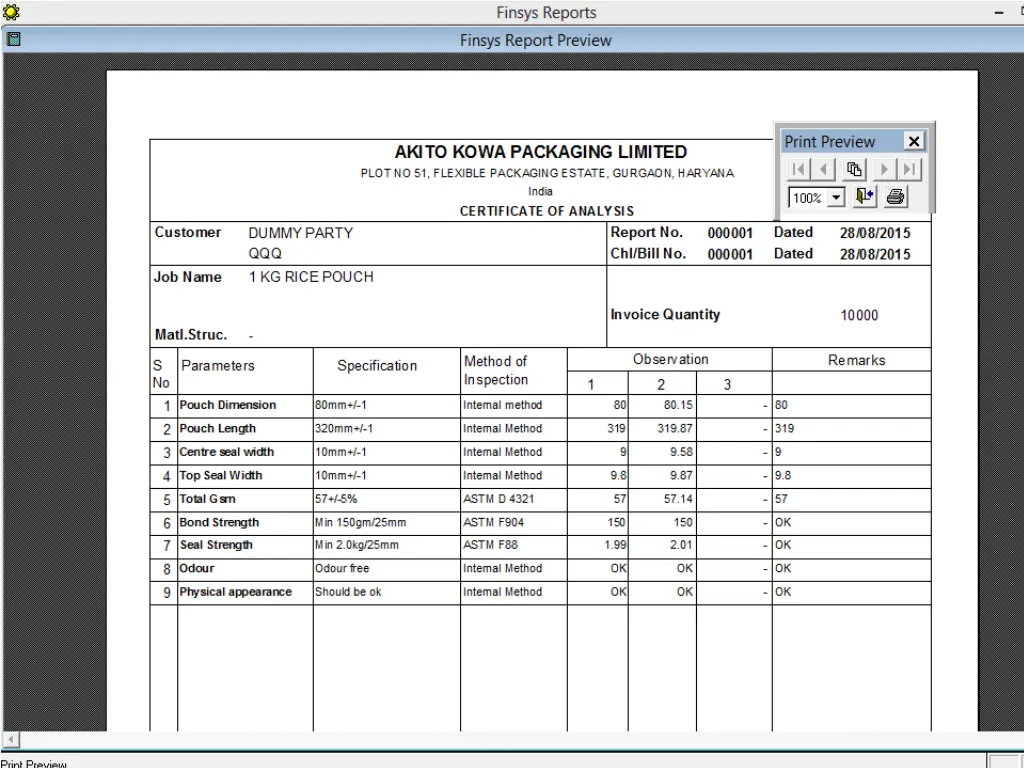Go to previous page in Print Preview toolbar
The height and width of the screenshot is (768, 1024).
[823, 170]
